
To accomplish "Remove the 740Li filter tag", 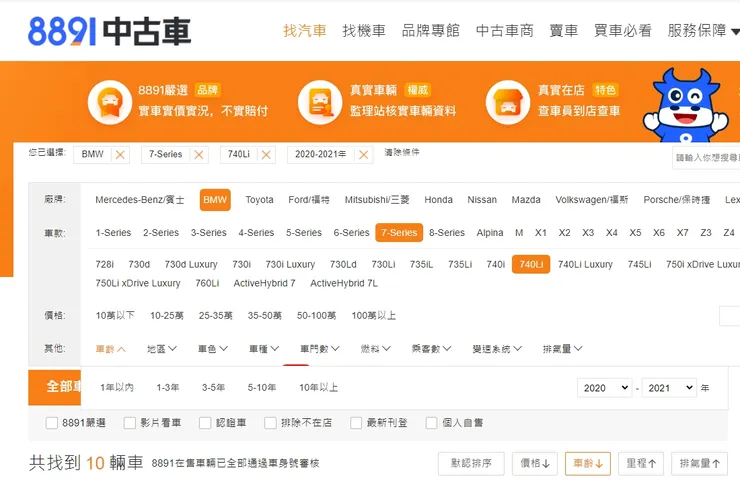I will pos(266,155).
